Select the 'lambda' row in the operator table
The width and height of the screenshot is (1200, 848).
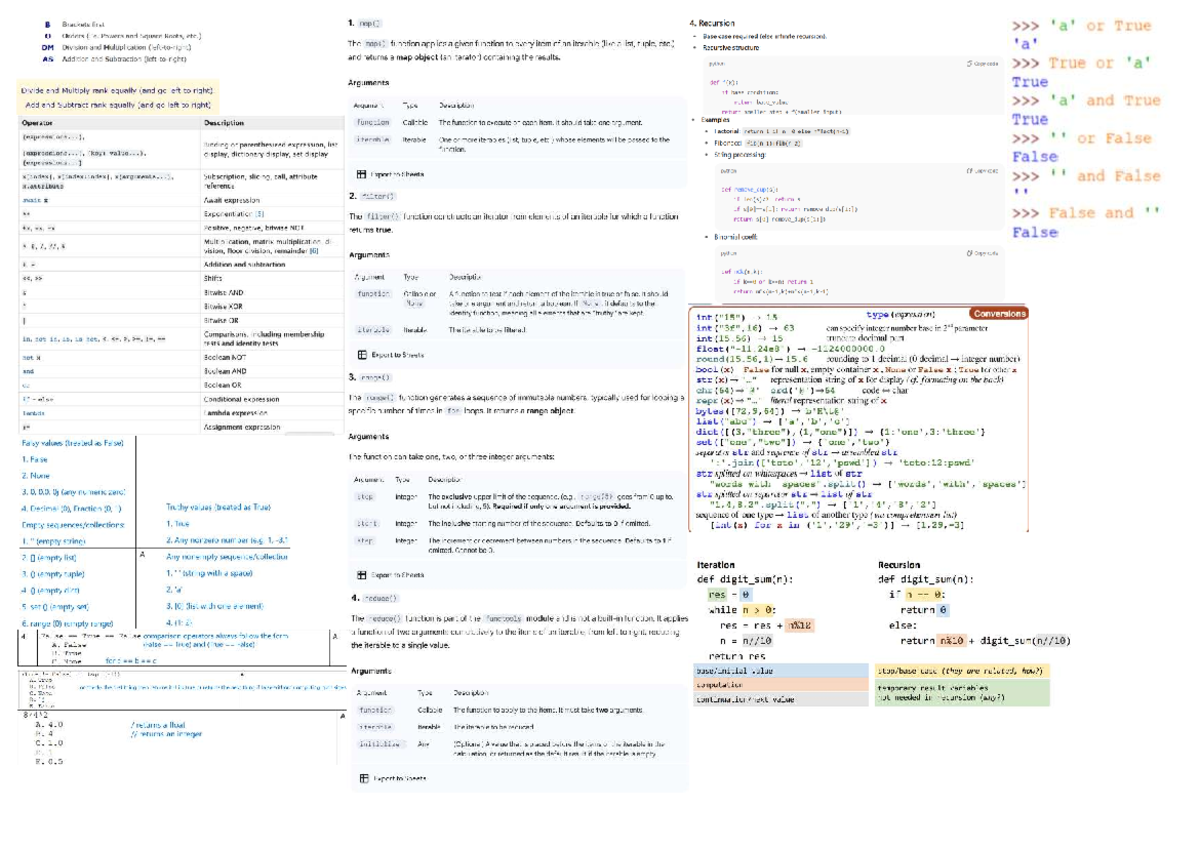[x=34, y=412]
